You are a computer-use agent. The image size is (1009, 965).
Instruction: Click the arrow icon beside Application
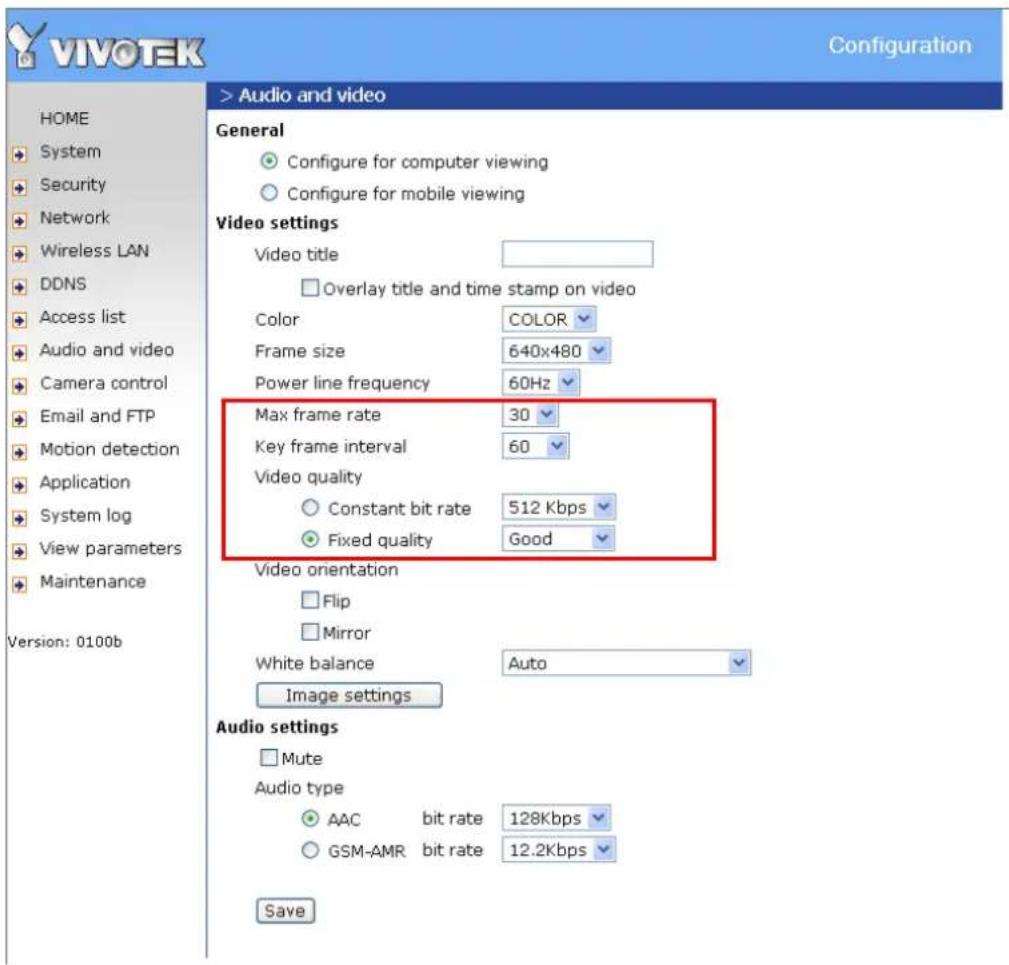pyautogui.click(x=20, y=485)
